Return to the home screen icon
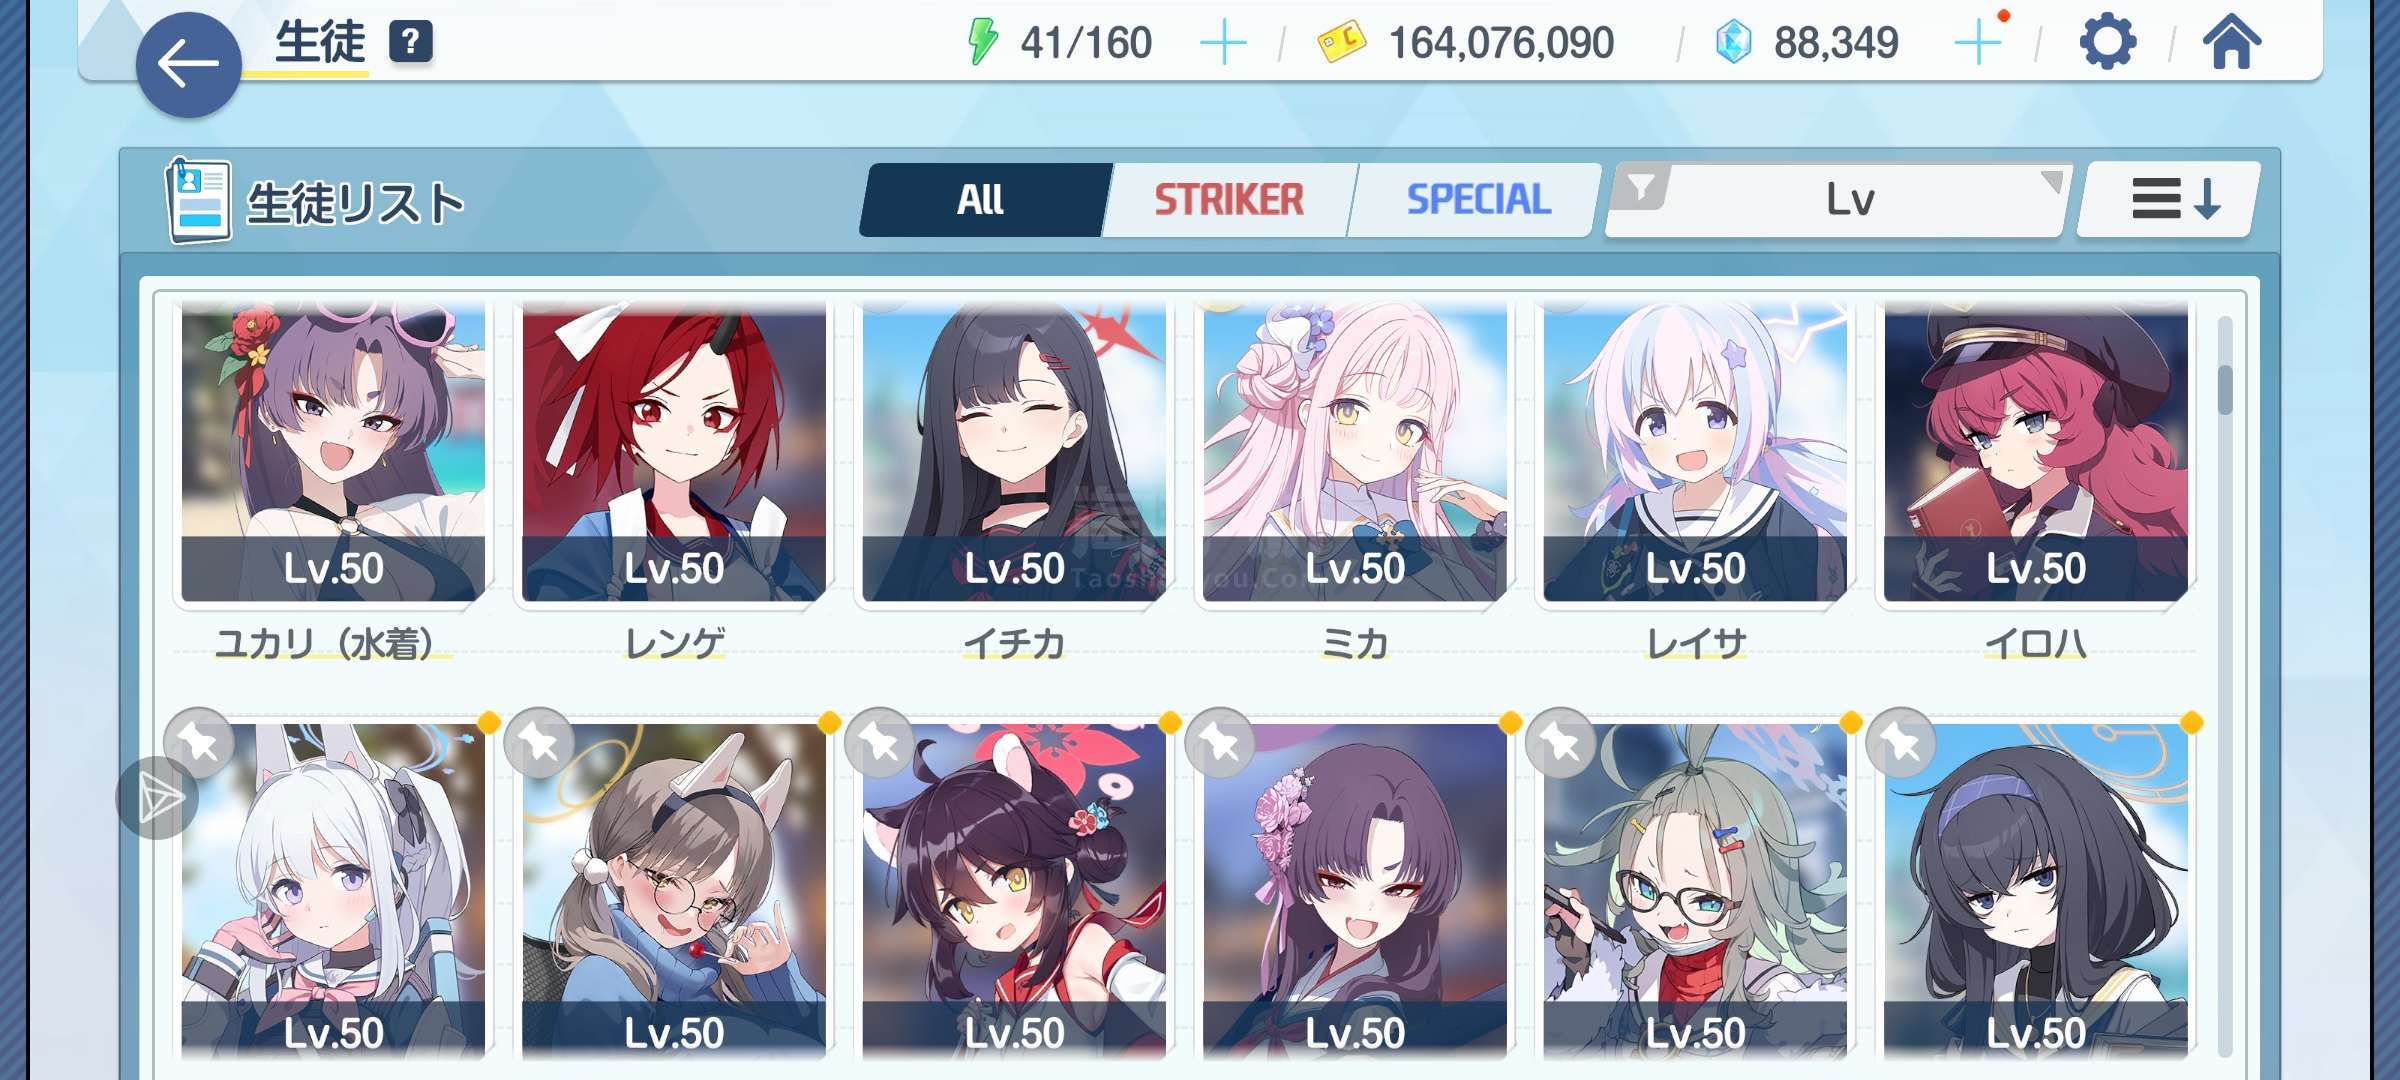 click(2231, 42)
